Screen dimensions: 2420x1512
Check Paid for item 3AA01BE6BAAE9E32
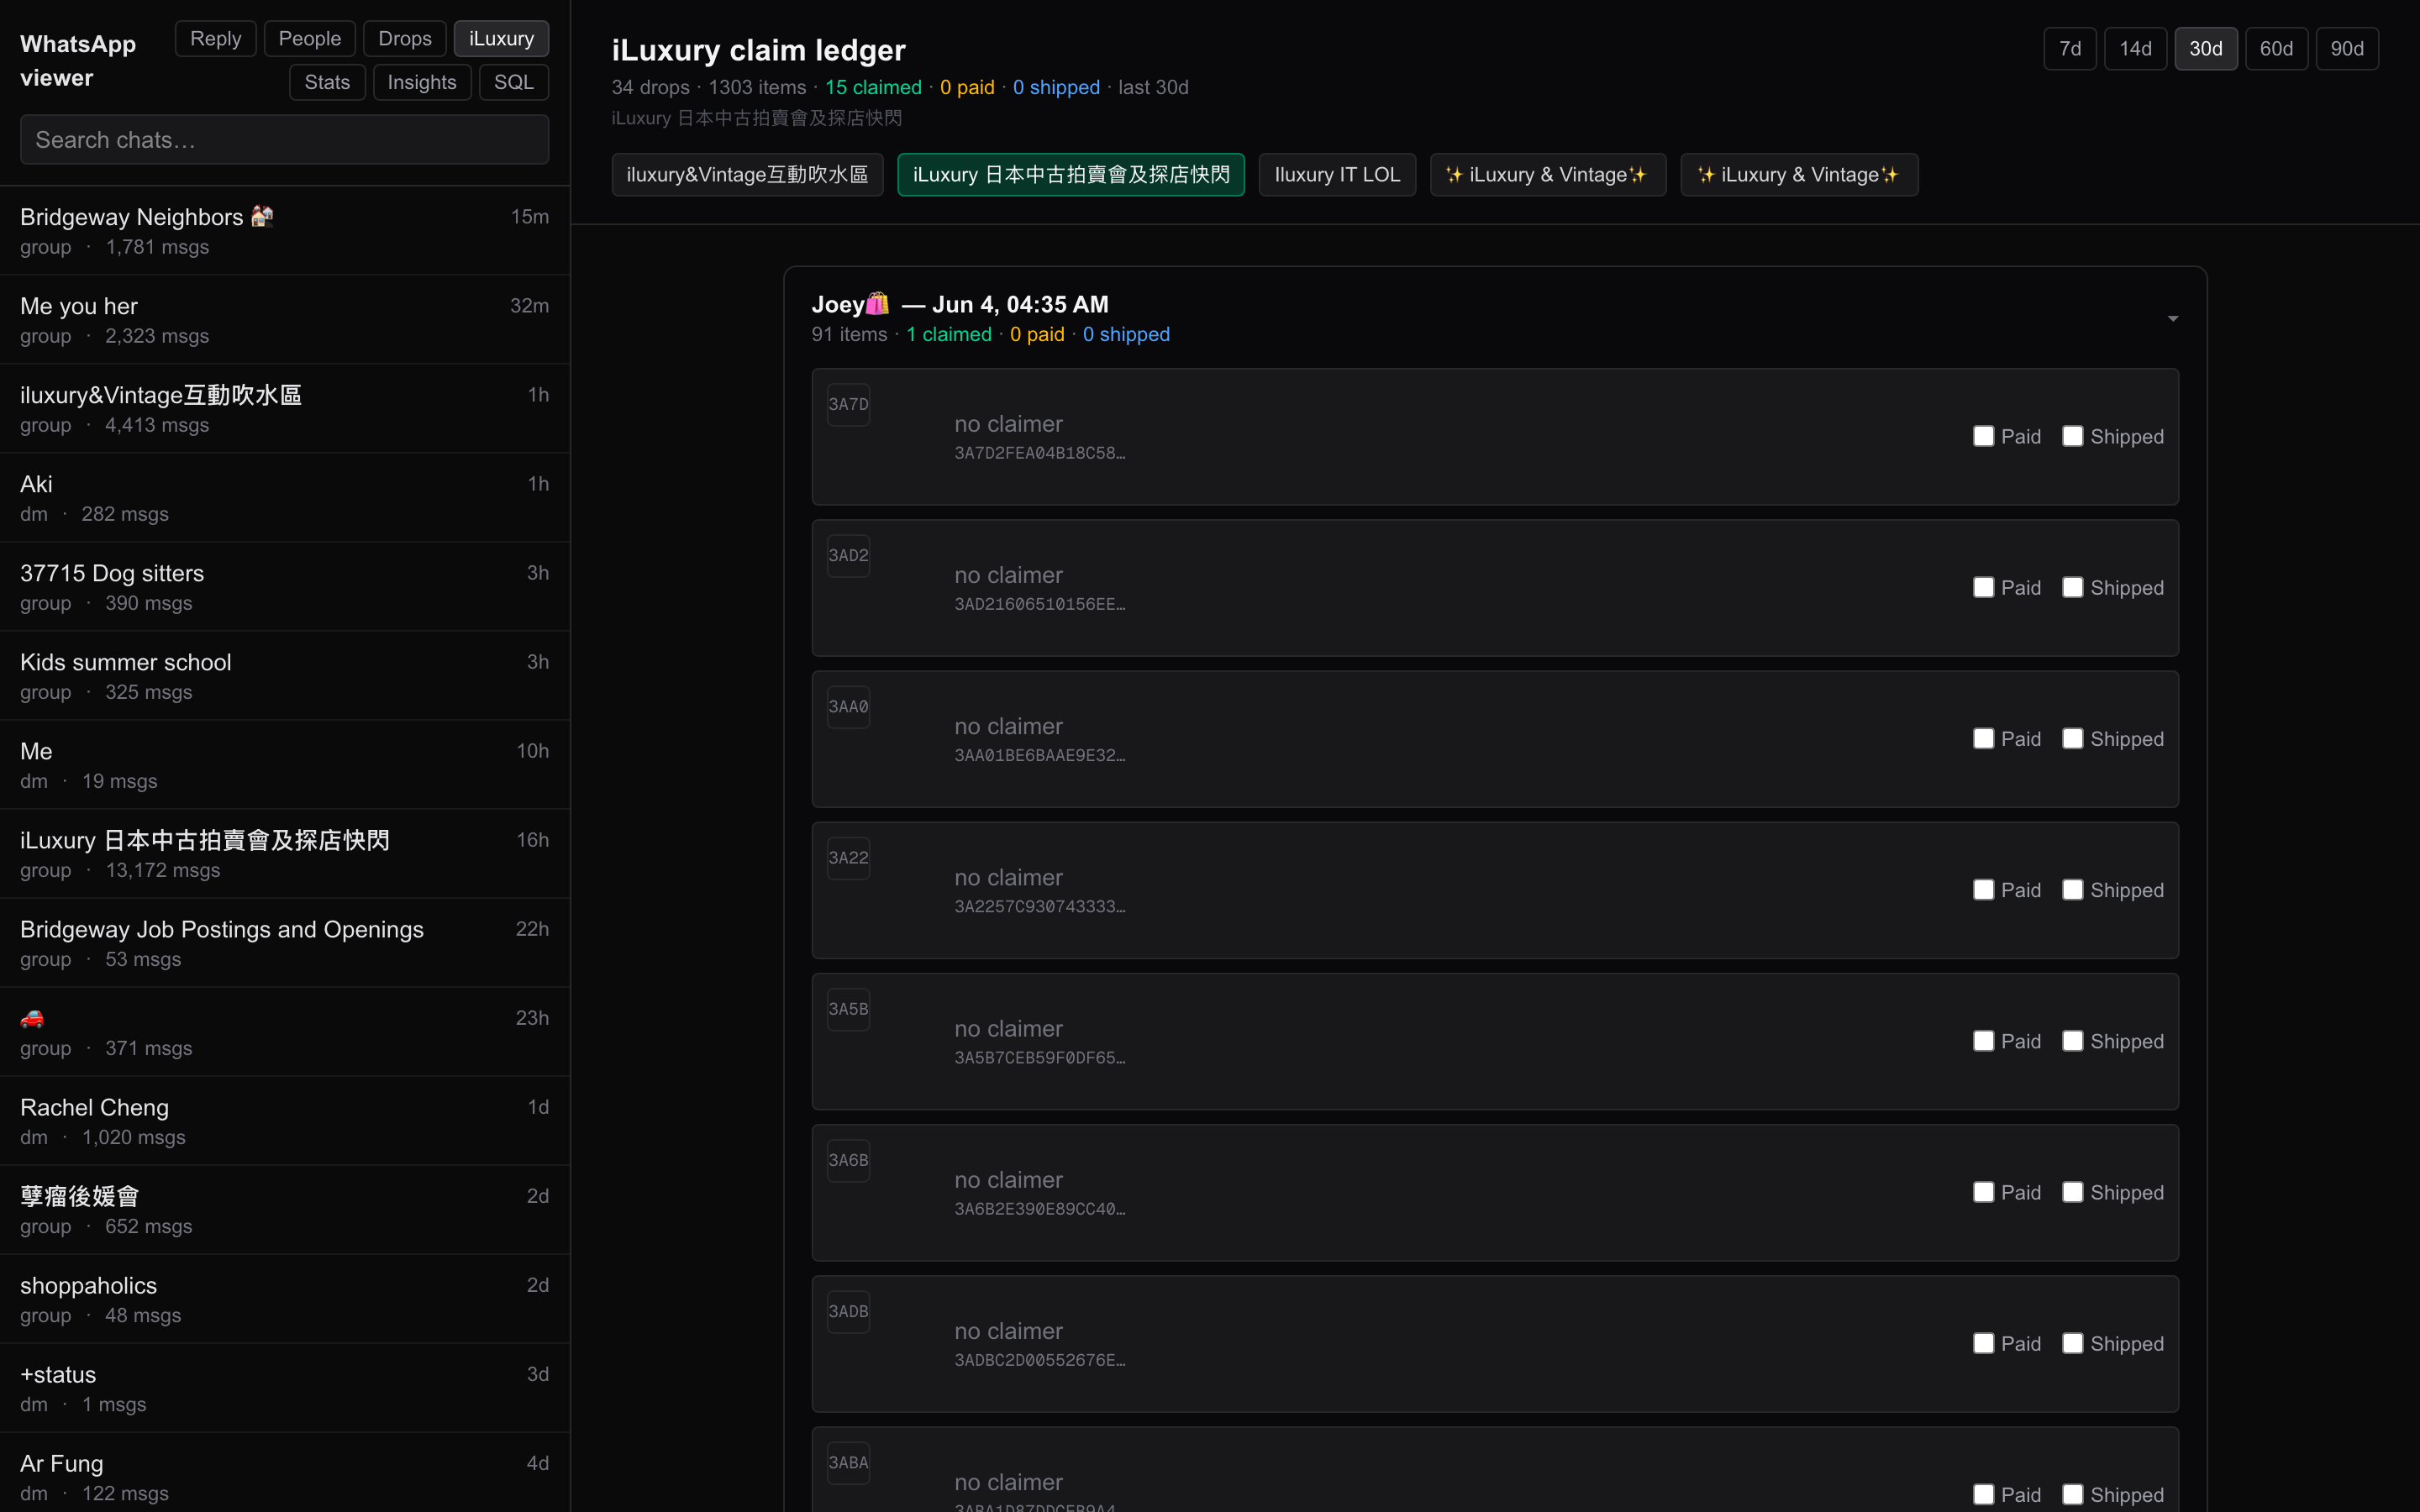pos(1983,738)
